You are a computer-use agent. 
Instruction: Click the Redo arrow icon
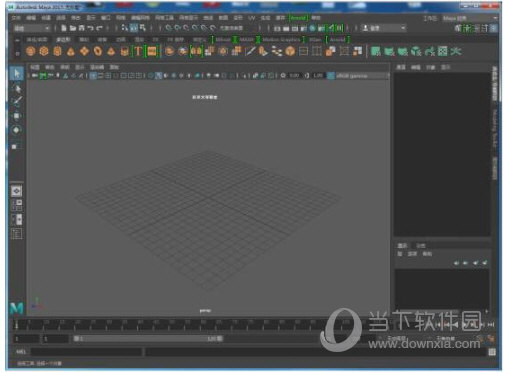coord(99,28)
